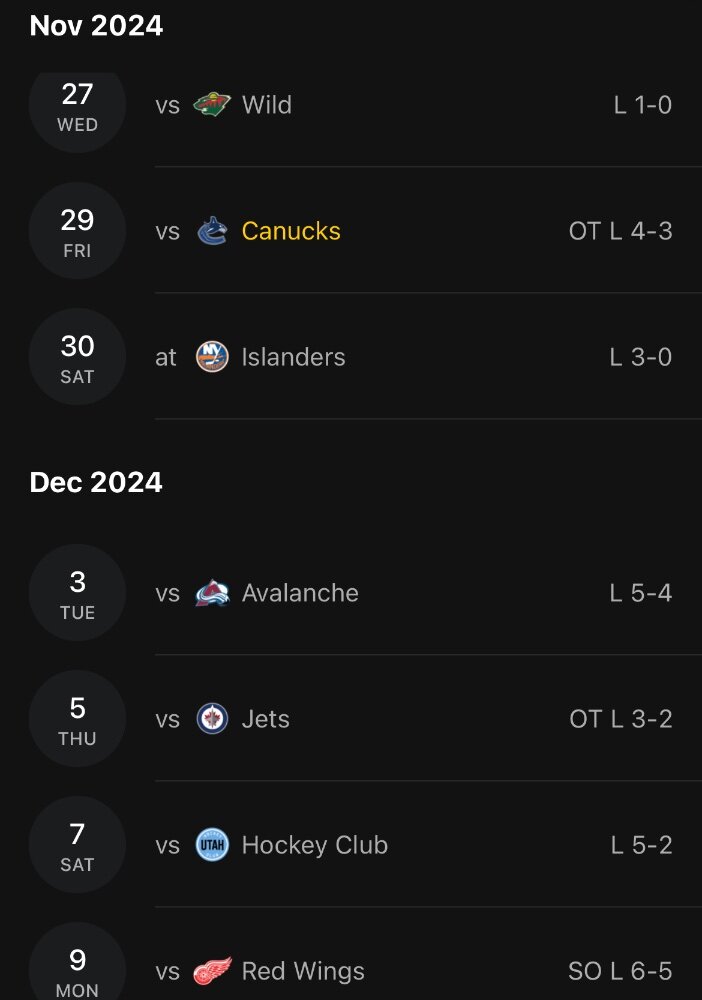
Task: View the OT L 4-3 game result
Action: 620,231
